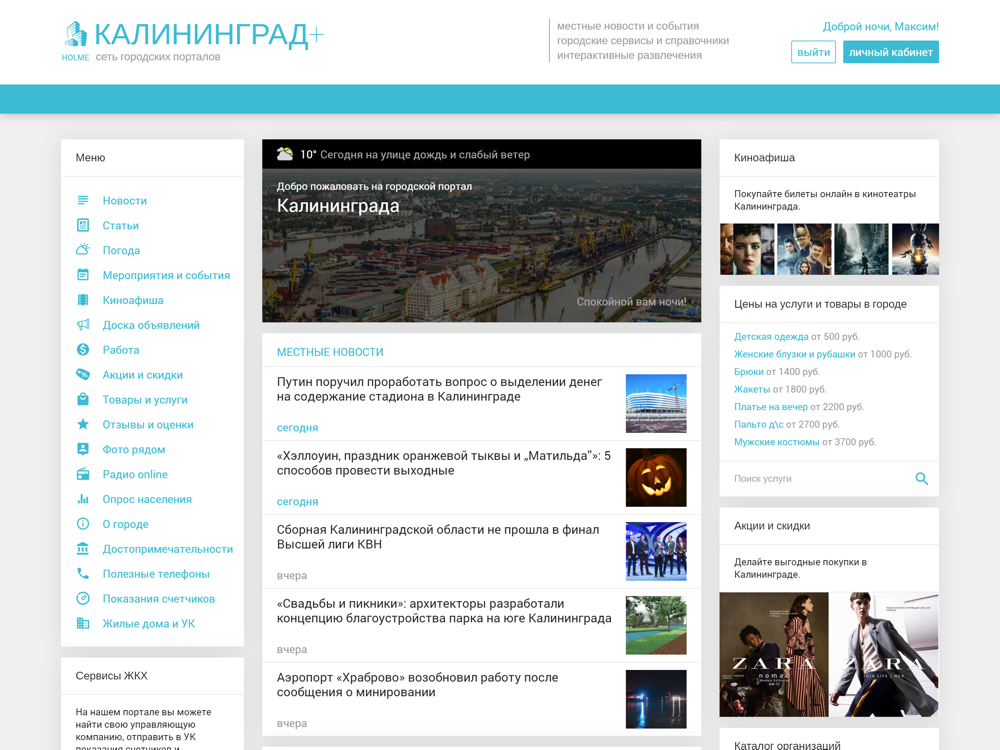Click the Киноафиша film strip icon
Viewport: 1000px width, 750px height.
pyautogui.click(x=83, y=300)
